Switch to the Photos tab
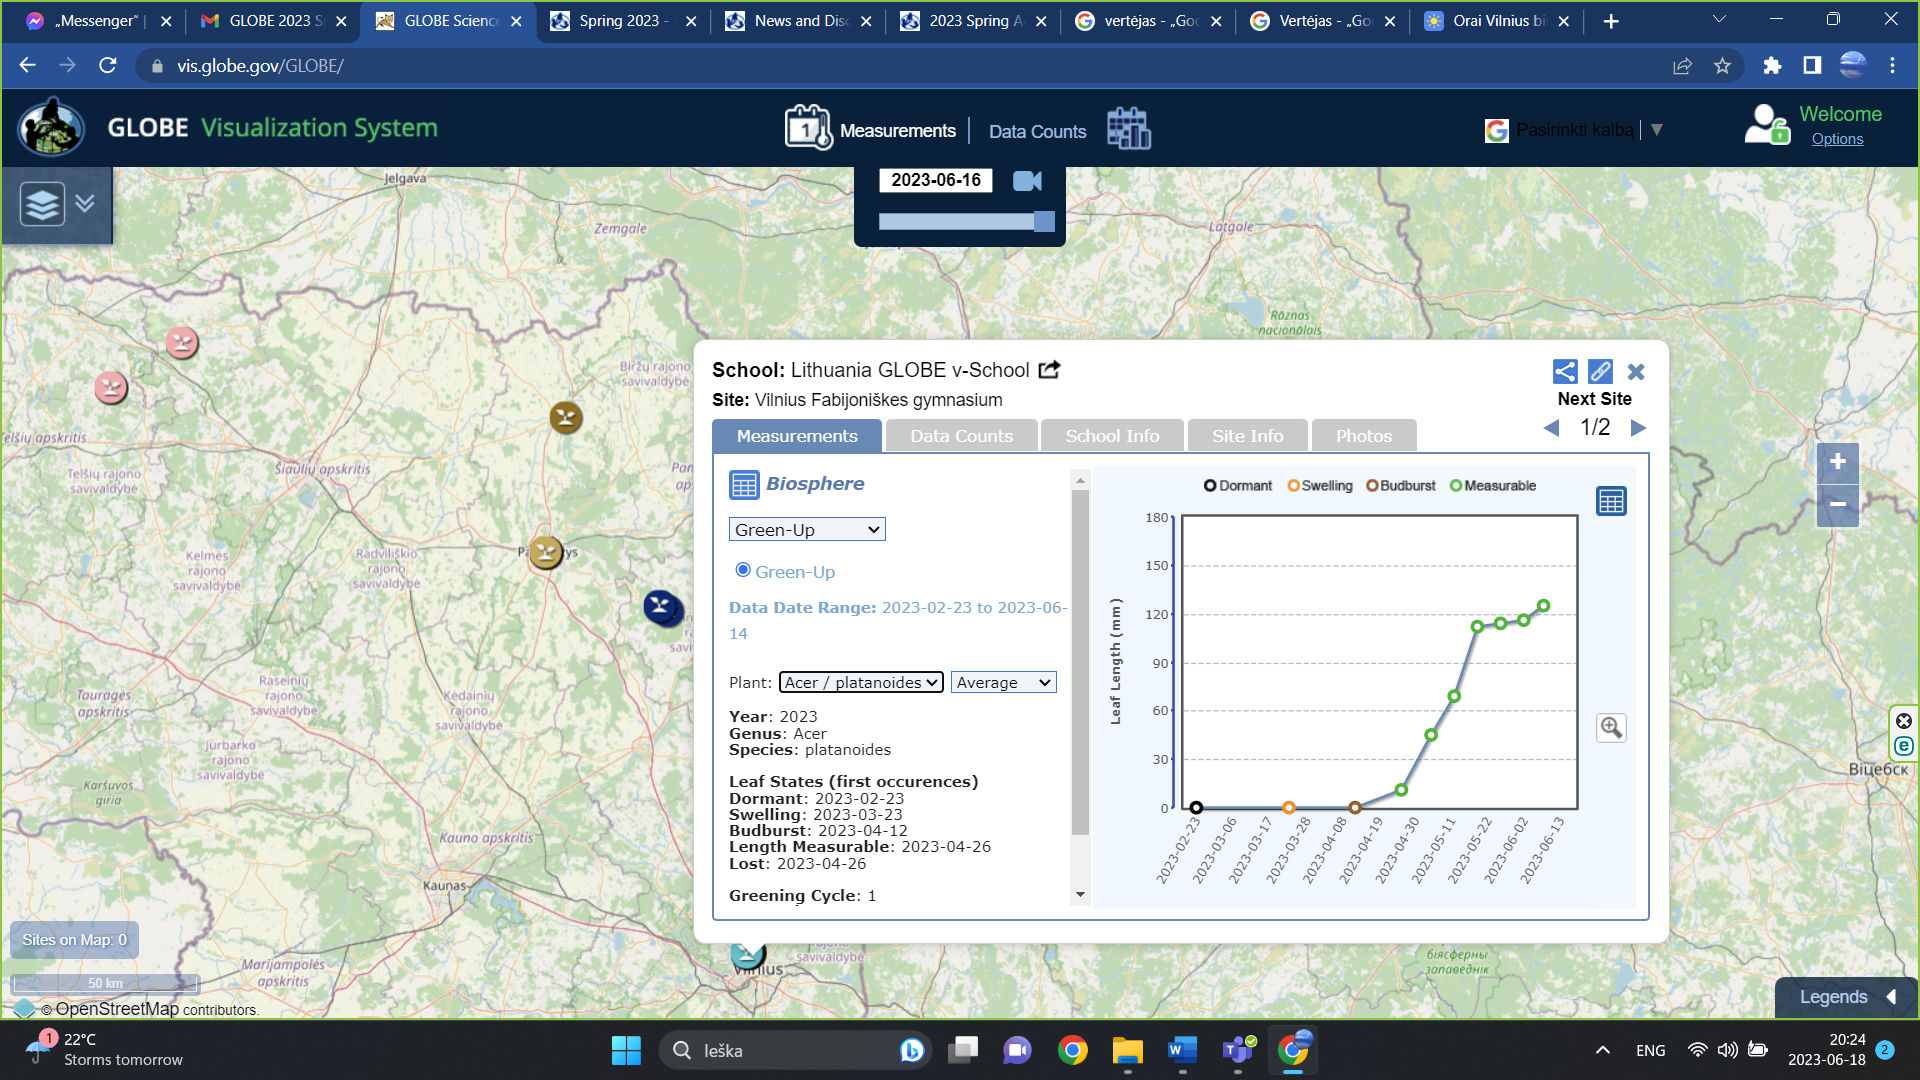This screenshot has height=1080, width=1920. (x=1363, y=436)
